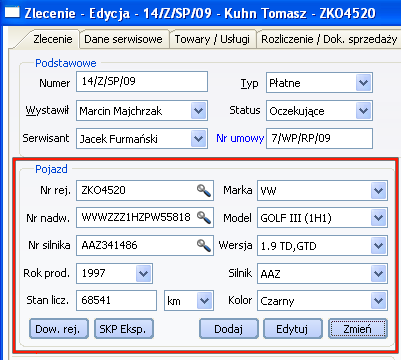Screen dimensions: 401x360
Task: Click the SKP Eksp. button
Action: (124, 329)
